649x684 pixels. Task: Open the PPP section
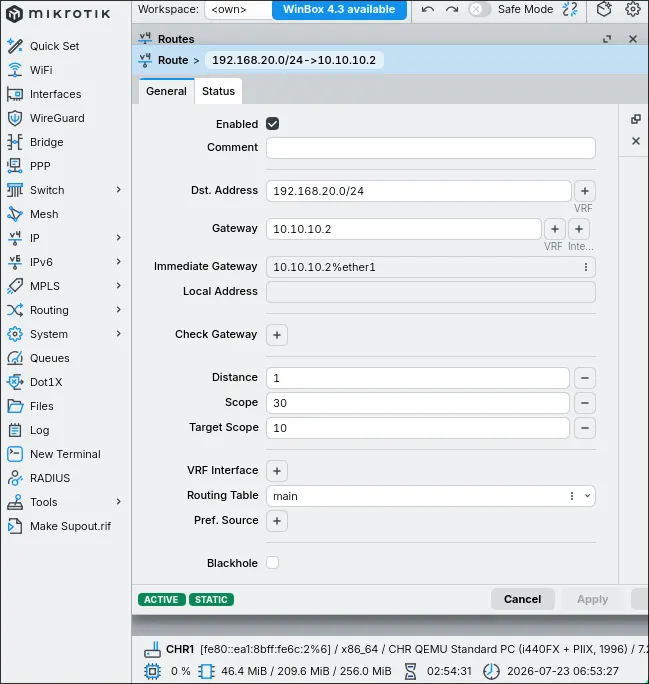[40, 166]
